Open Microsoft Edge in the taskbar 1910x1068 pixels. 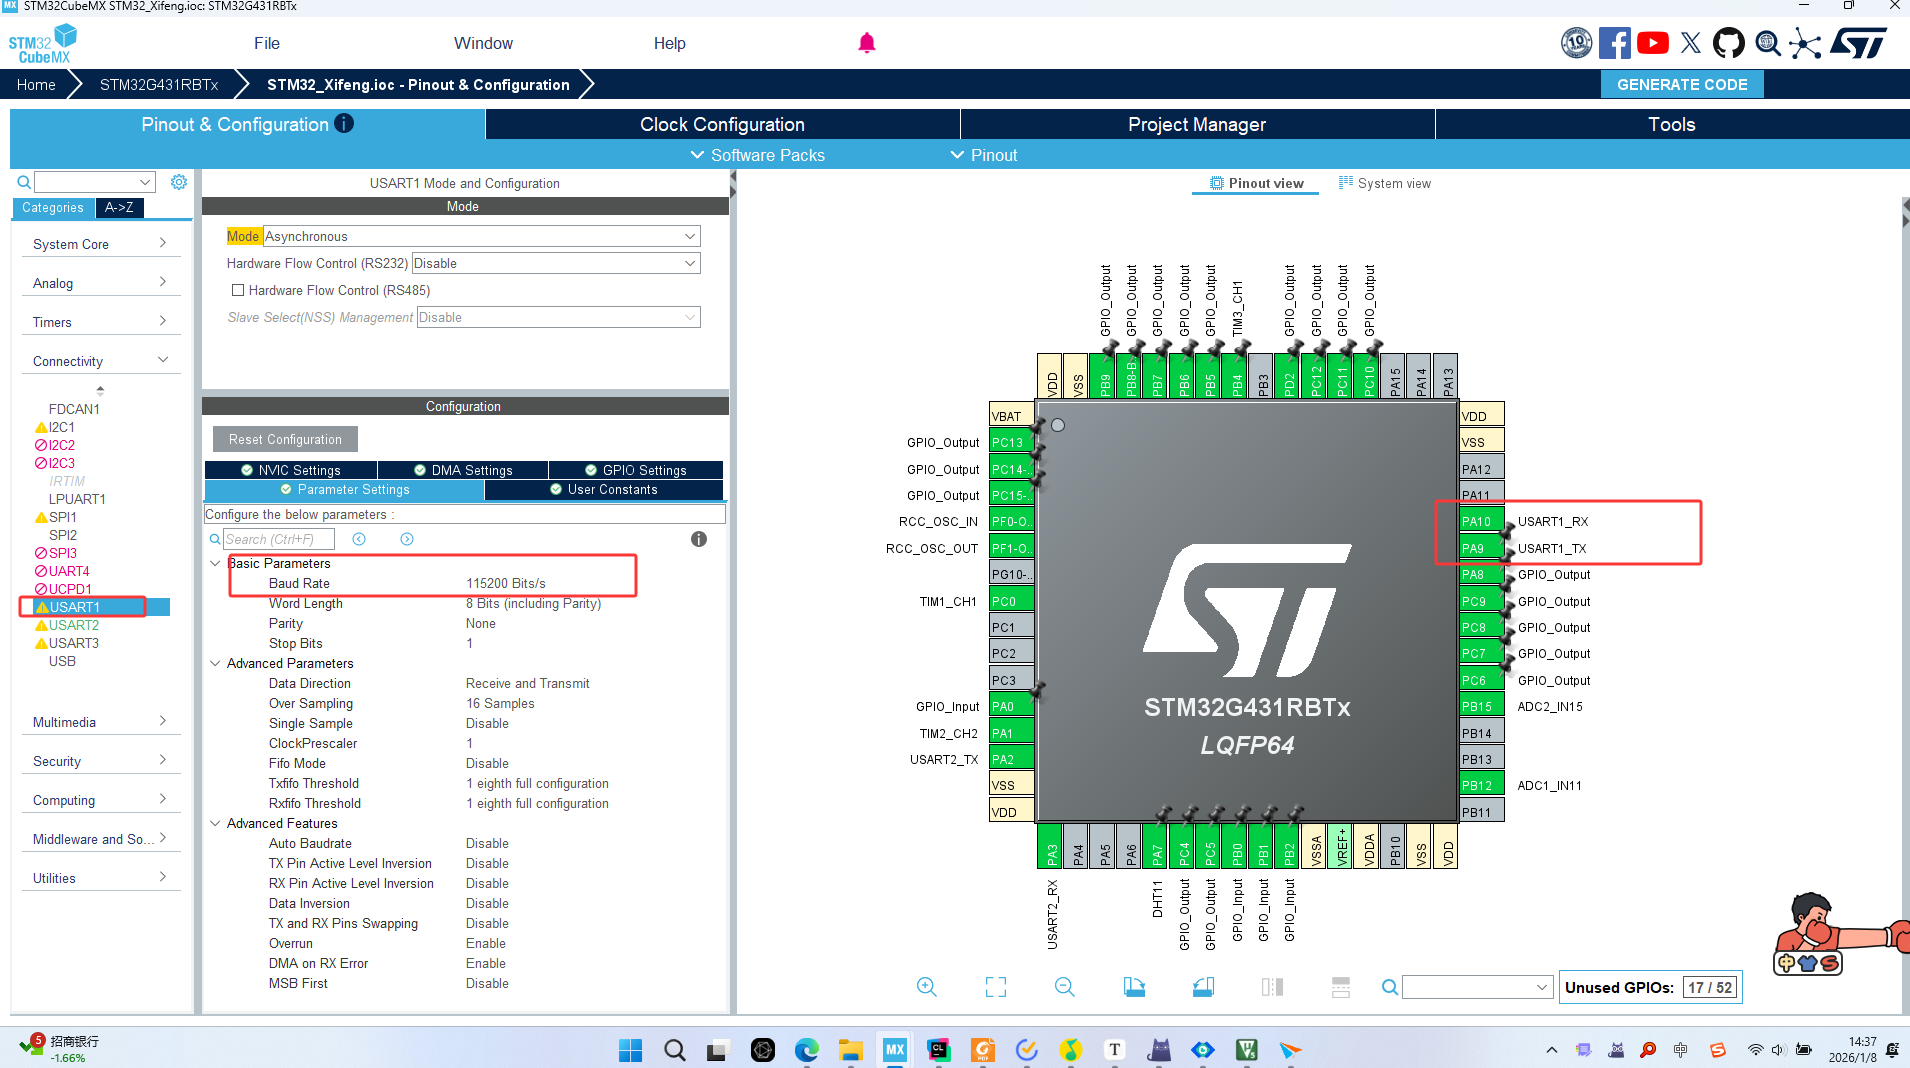tap(806, 1049)
